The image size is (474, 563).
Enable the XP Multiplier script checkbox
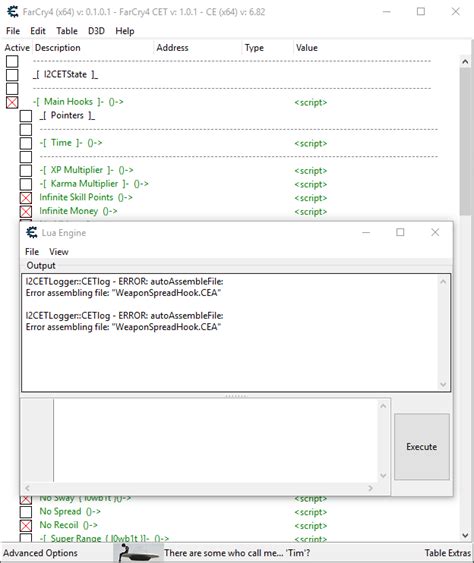point(26,170)
